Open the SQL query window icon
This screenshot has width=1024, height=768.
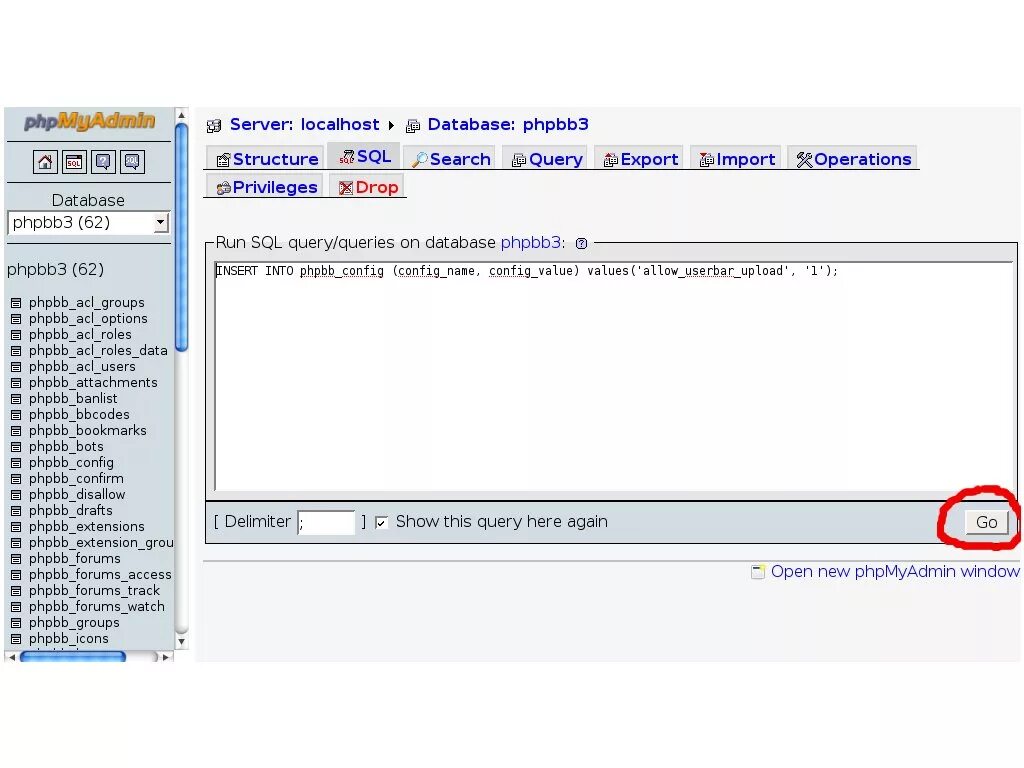tap(74, 161)
